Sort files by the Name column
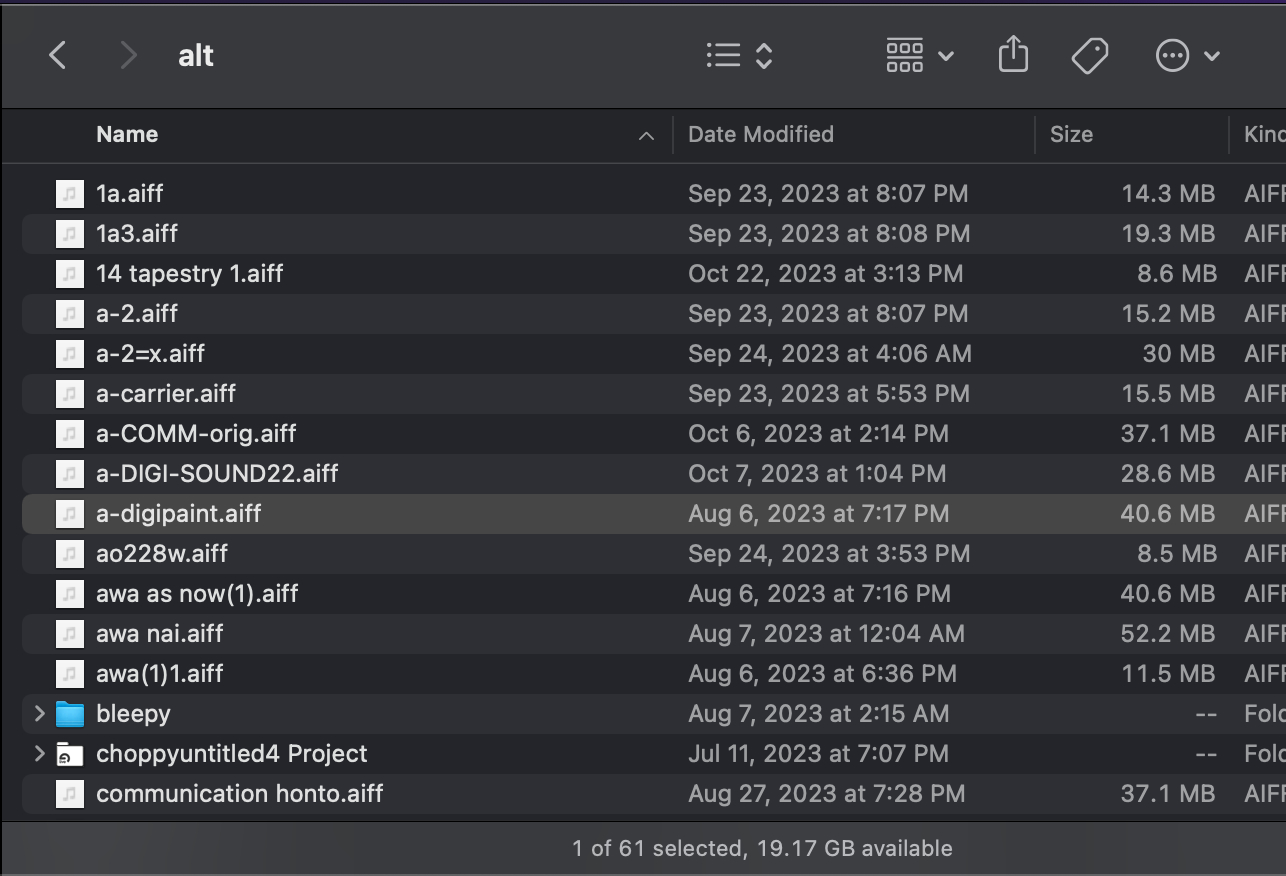The width and height of the screenshot is (1286, 876). pos(127,135)
